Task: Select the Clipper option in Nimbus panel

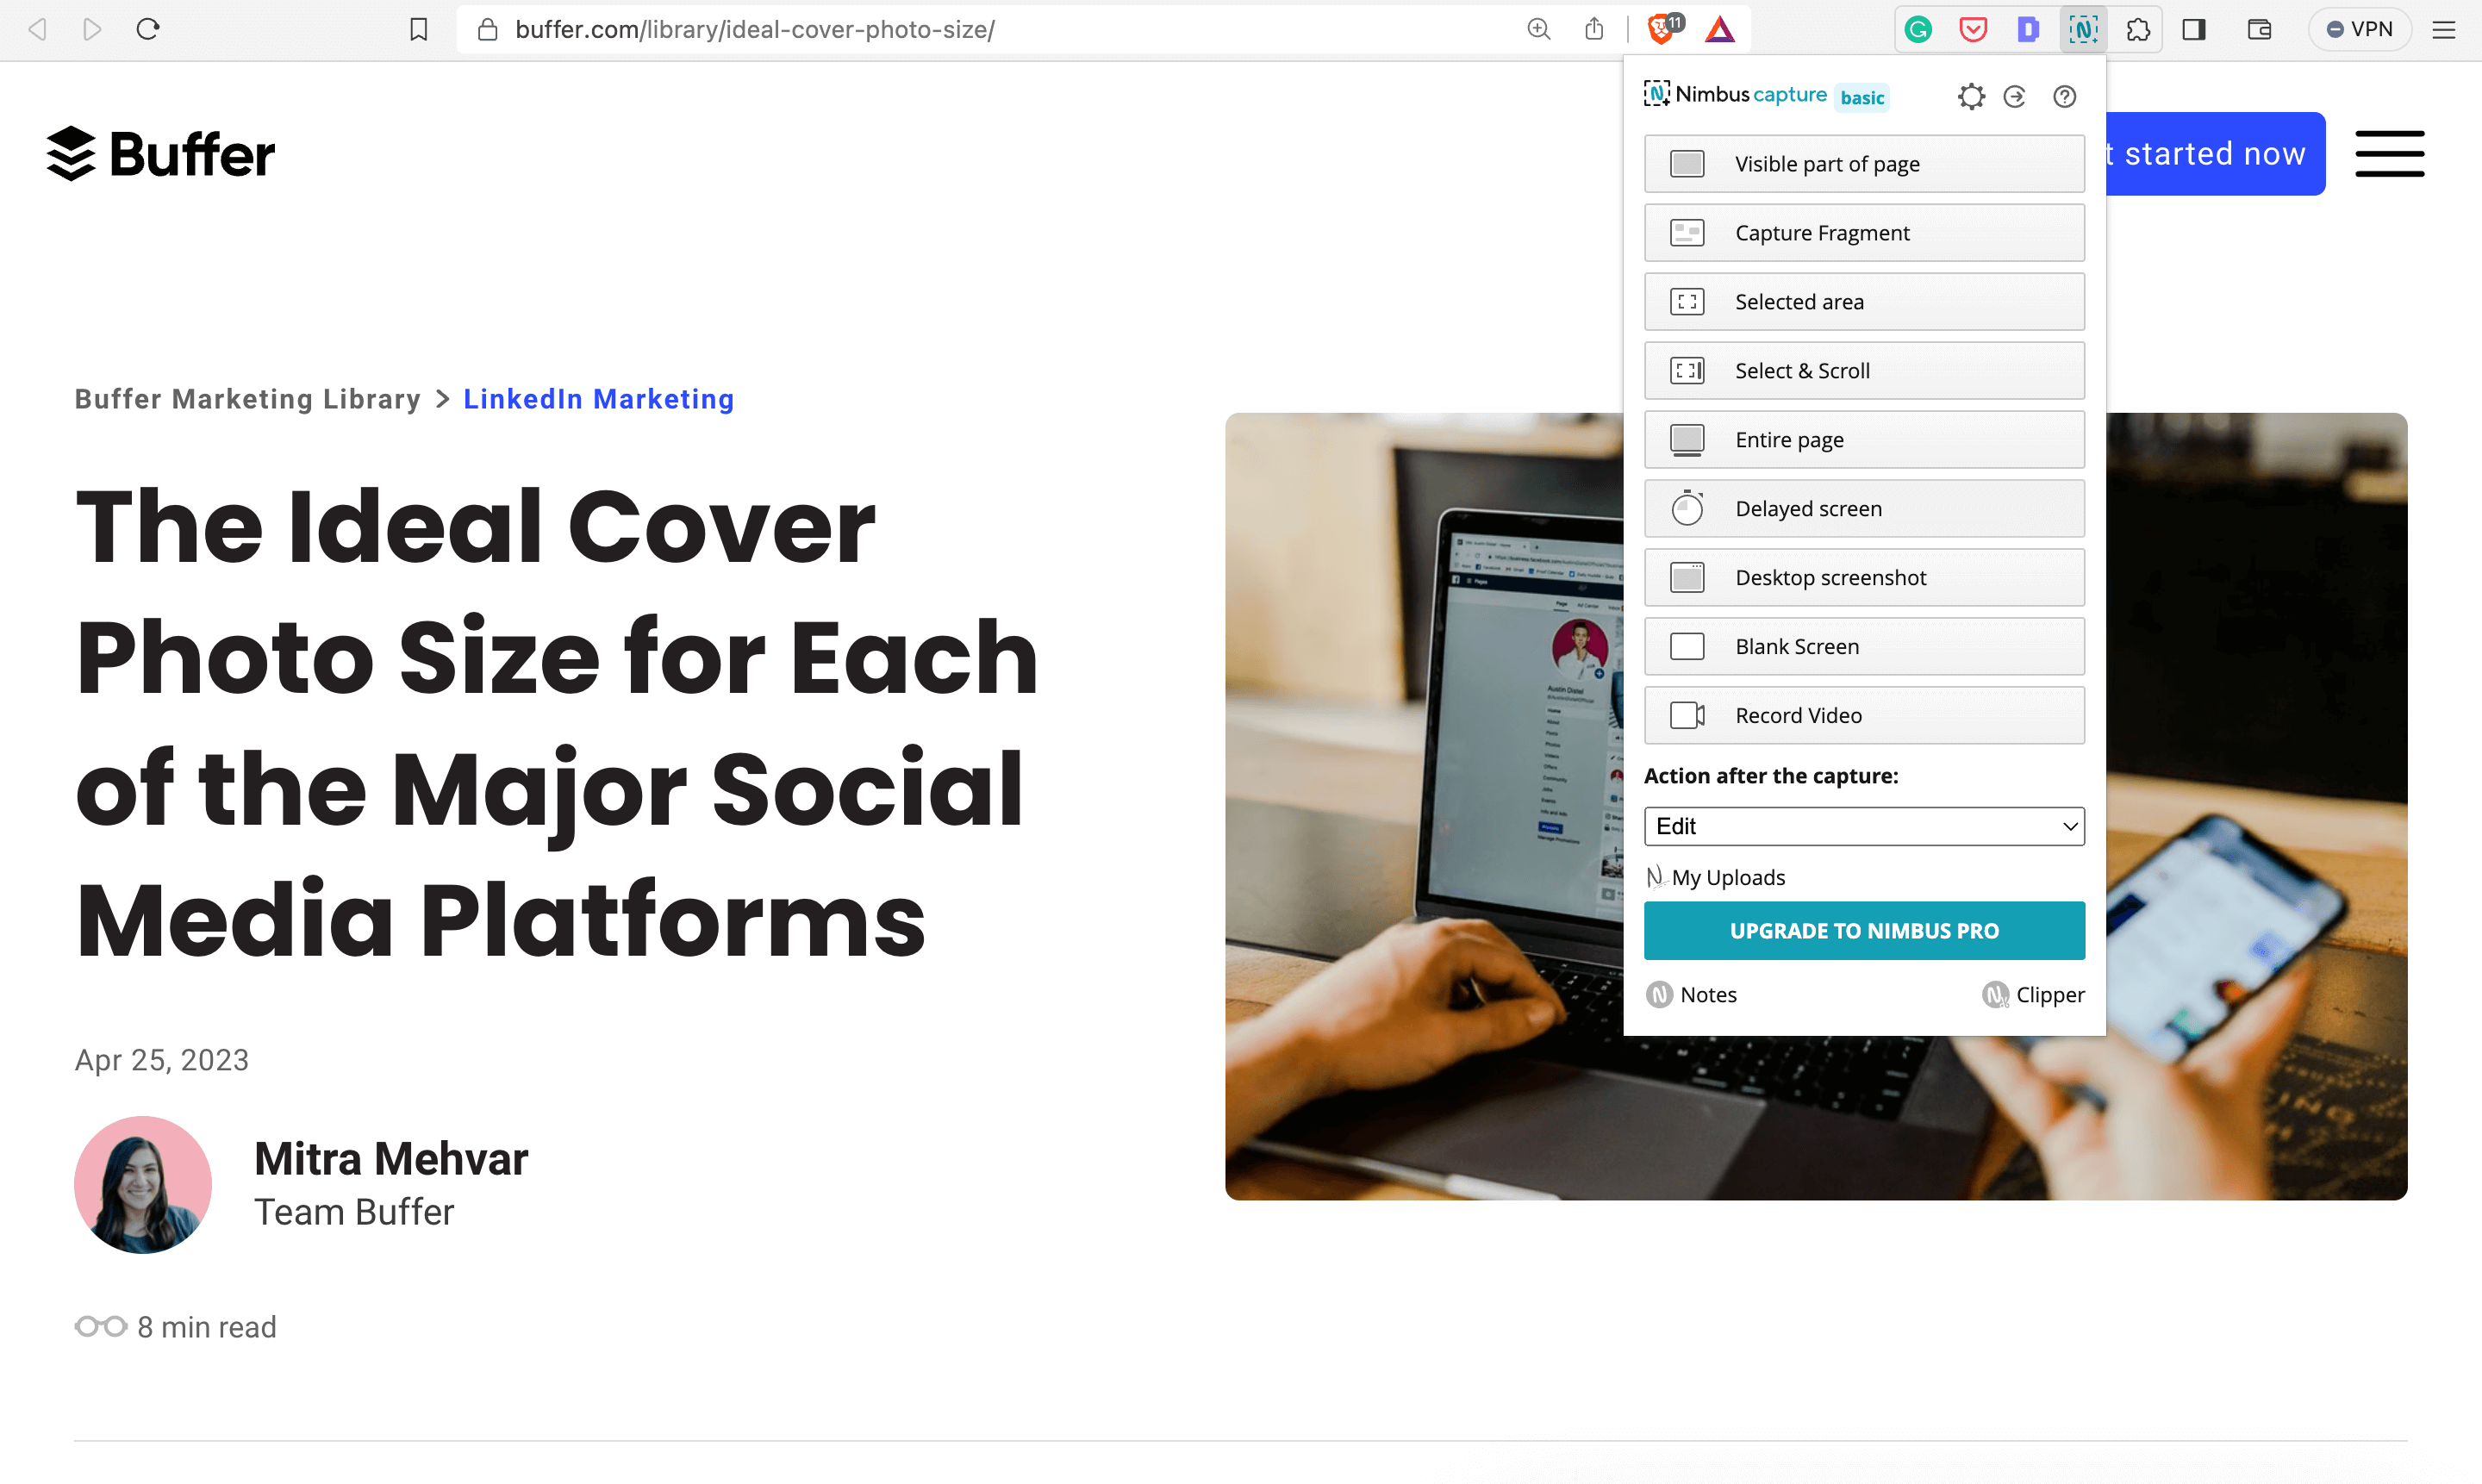Action: (x=2031, y=993)
